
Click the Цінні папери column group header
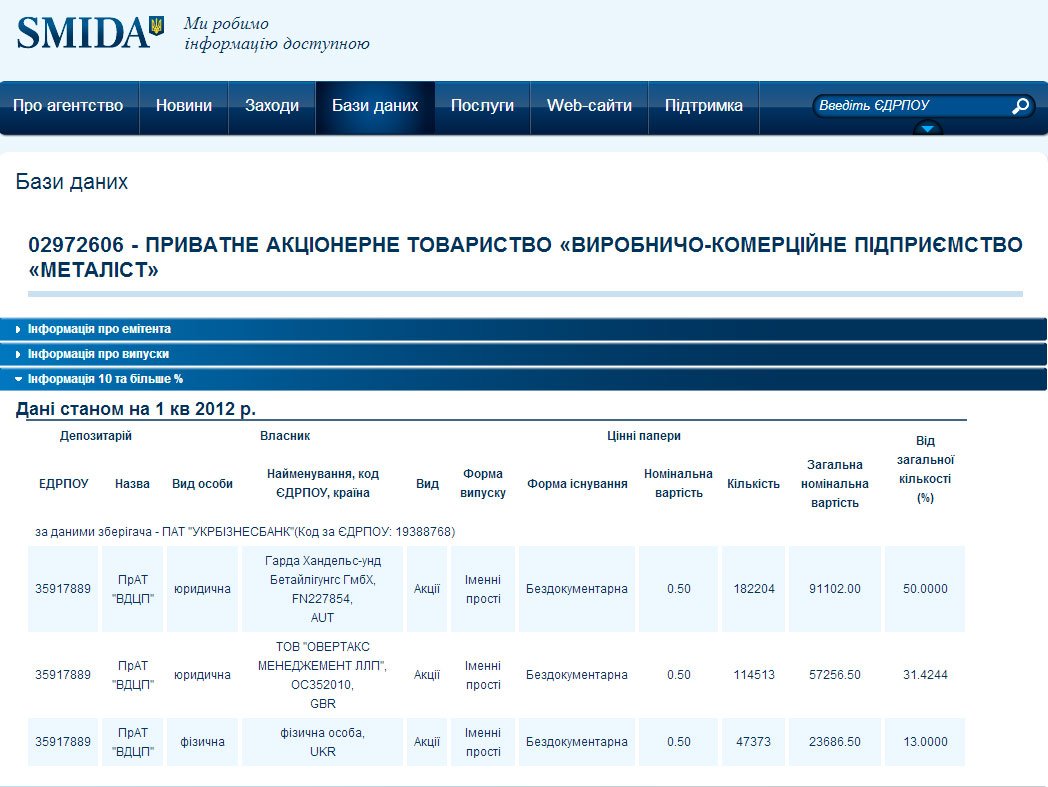(644, 436)
